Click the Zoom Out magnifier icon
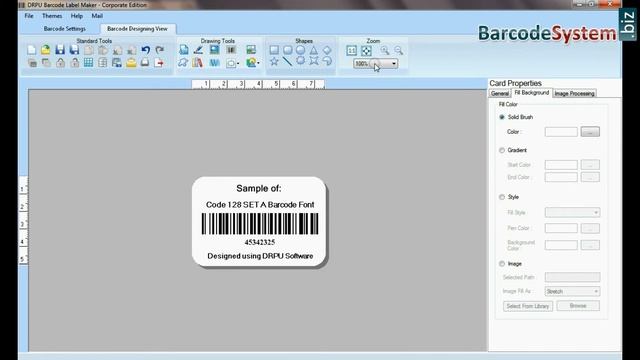Screen dimensions: 640x360 pyautogui.click(x=399, y=50)
